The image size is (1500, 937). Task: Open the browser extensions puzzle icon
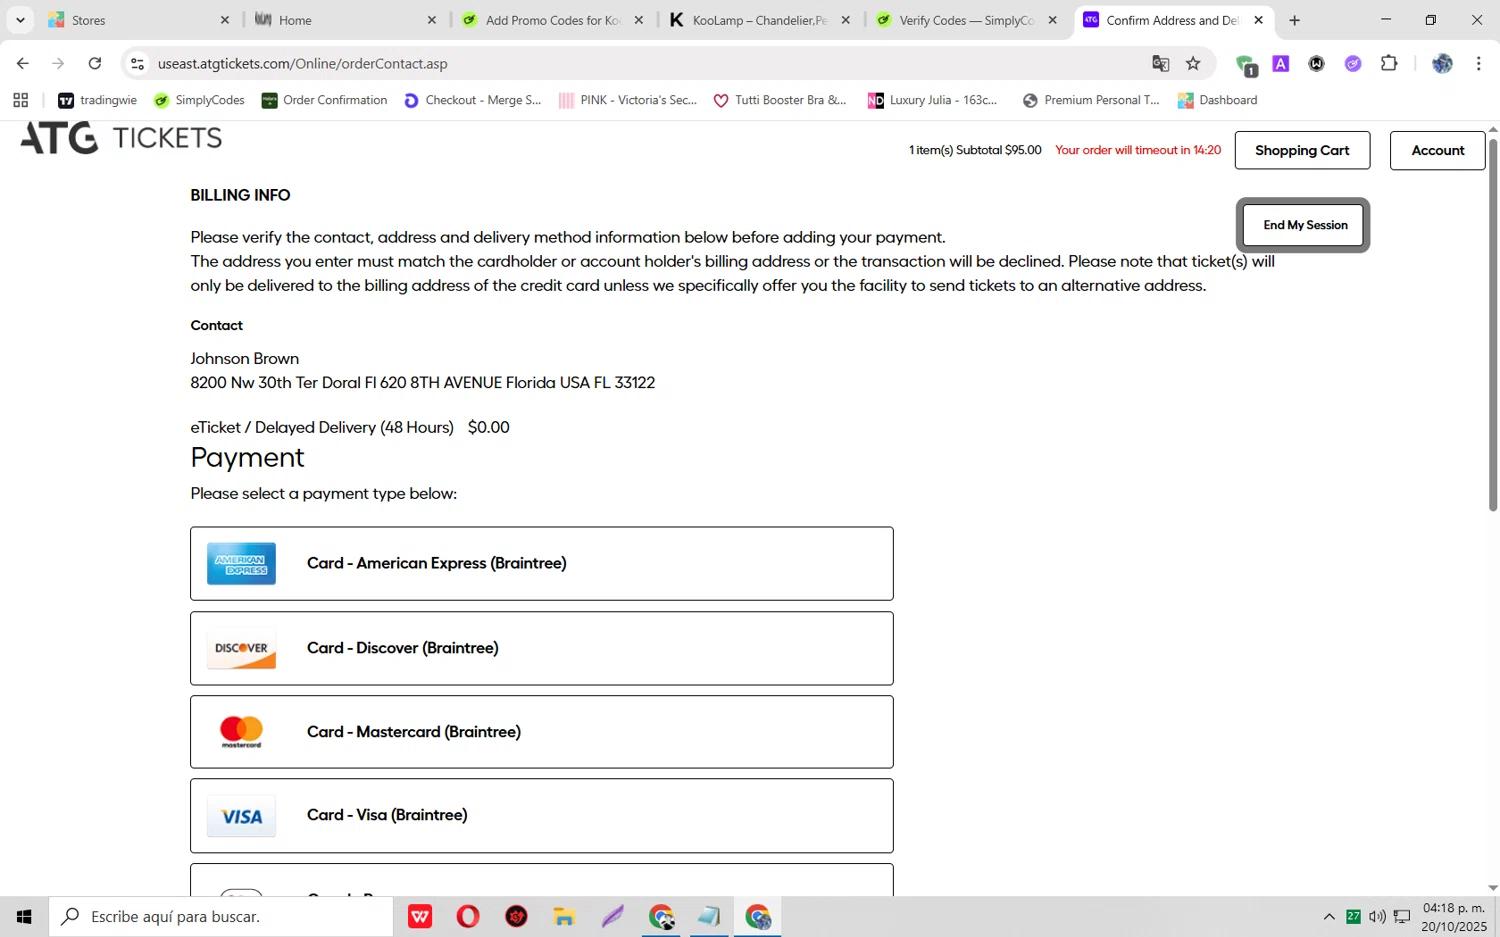click(x=1389, y=63)
